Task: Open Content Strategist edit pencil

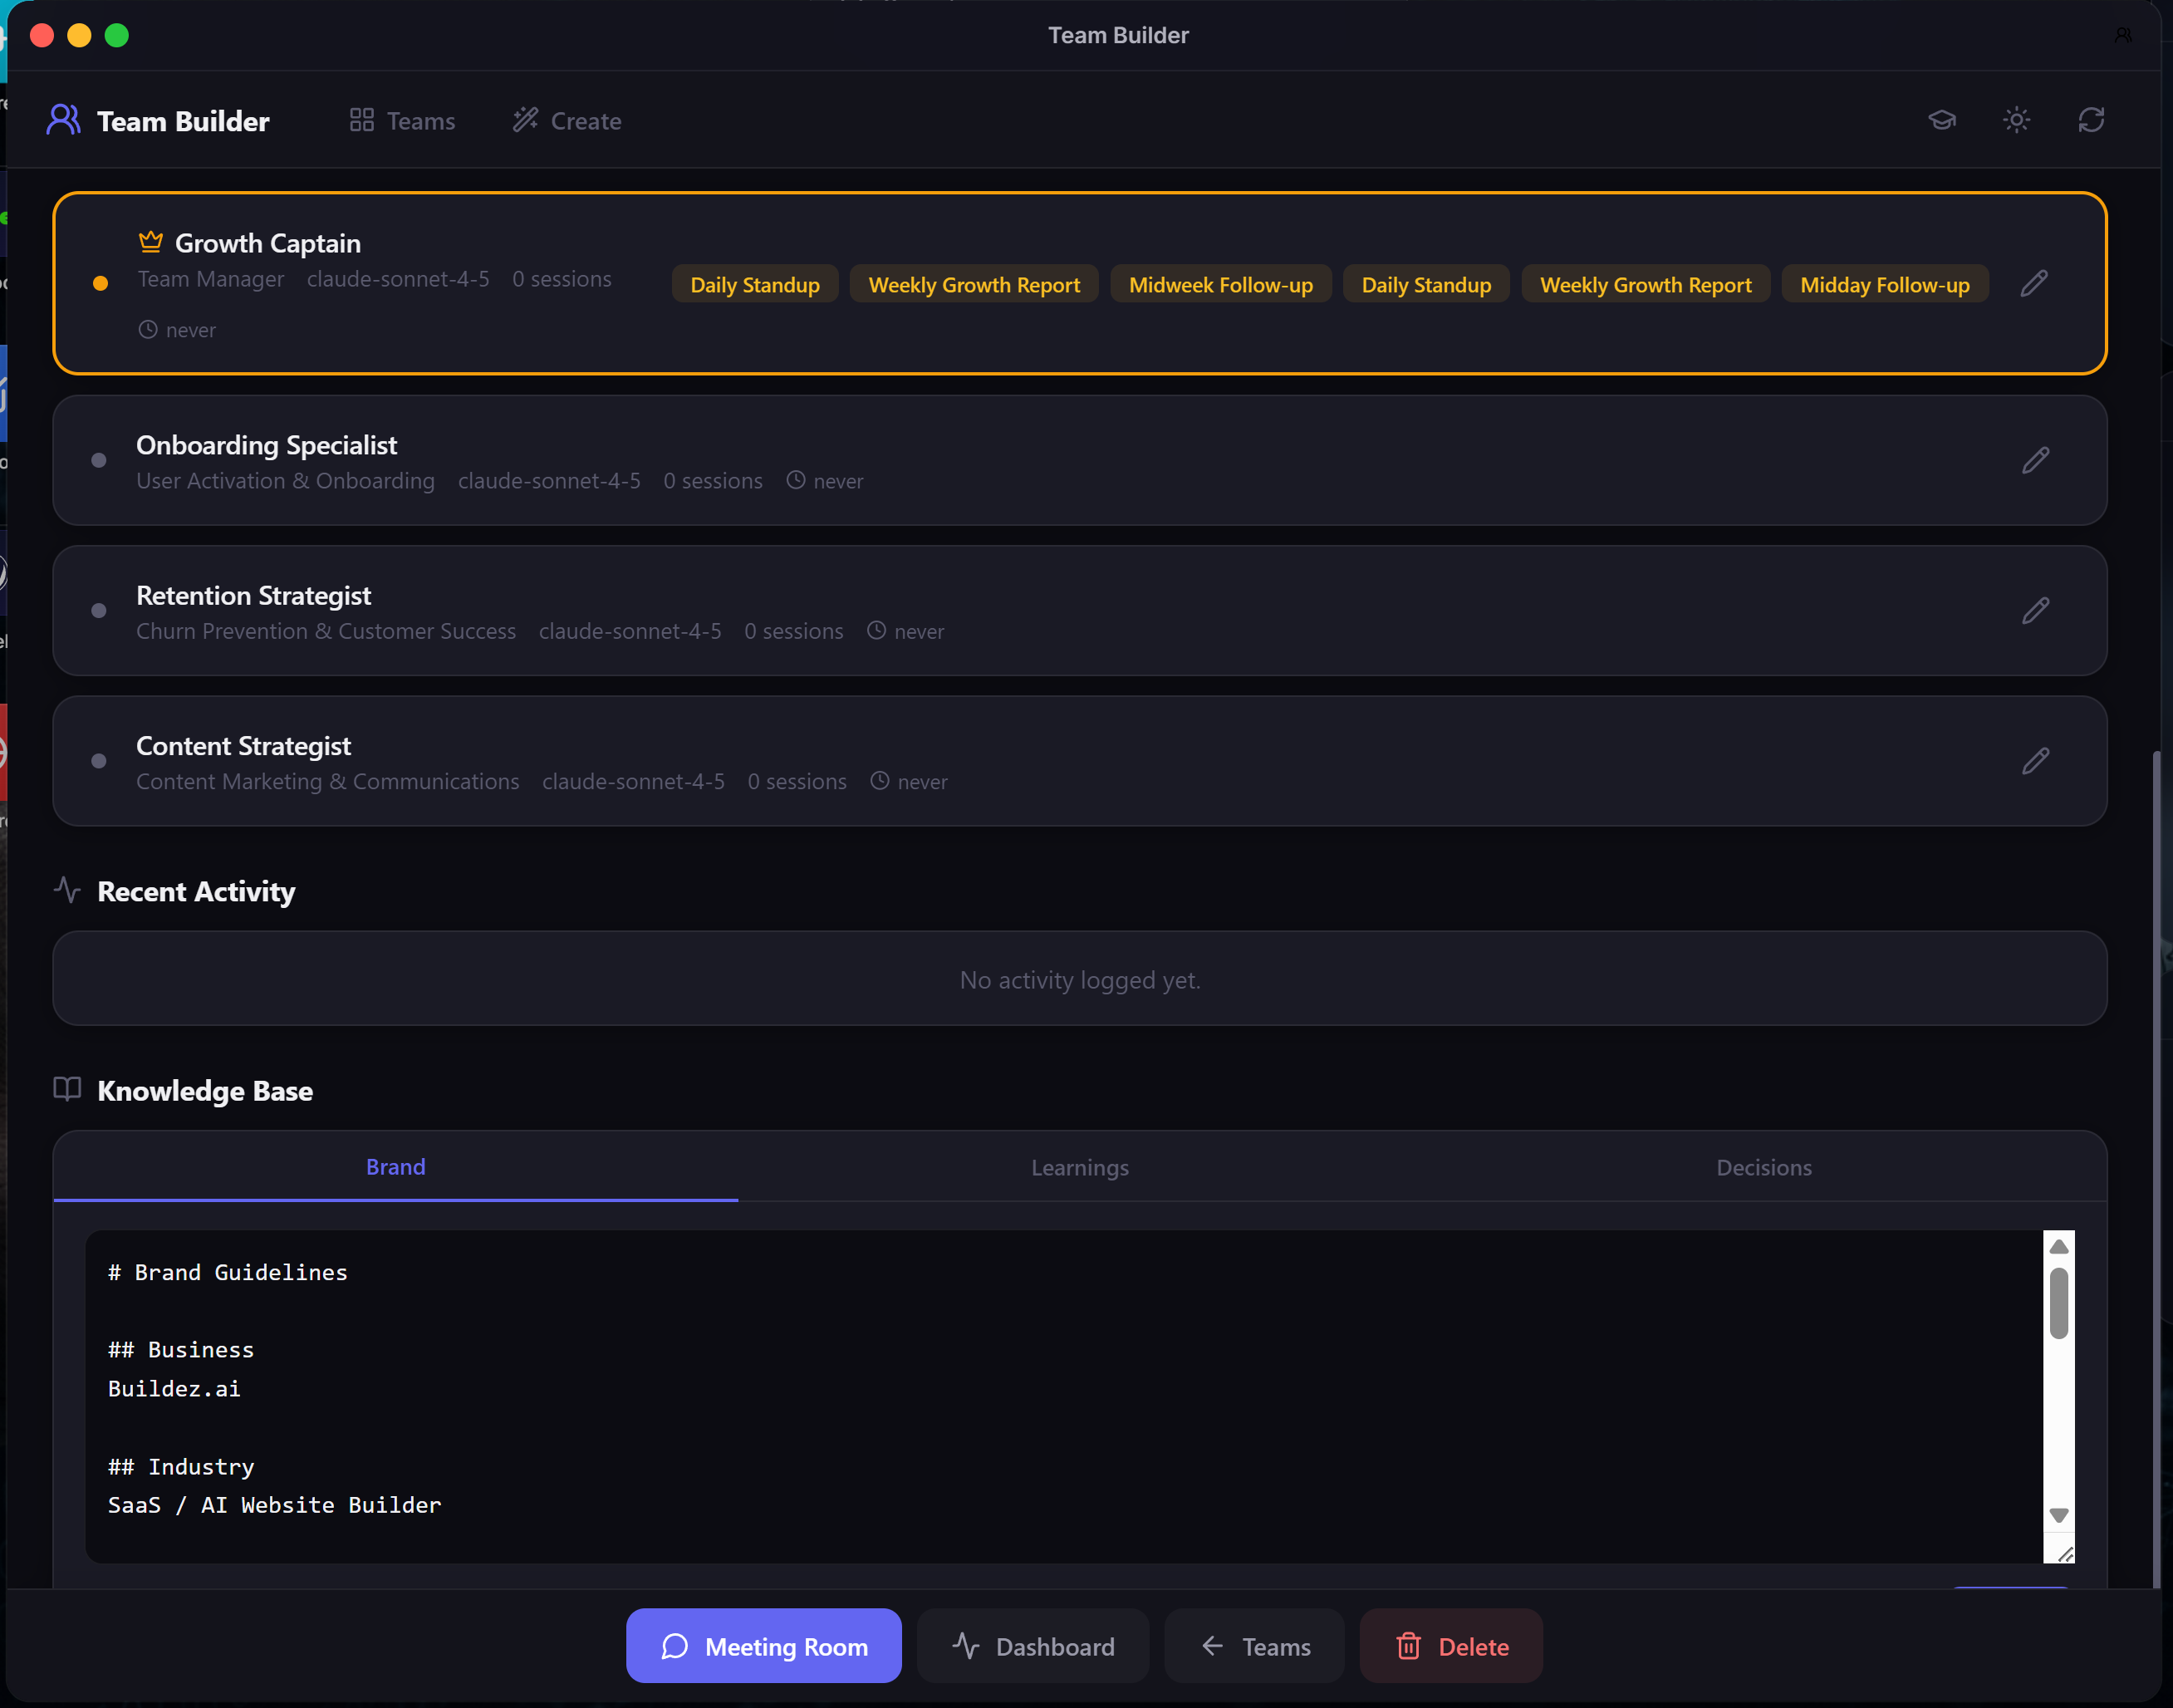Action: 2035,761
